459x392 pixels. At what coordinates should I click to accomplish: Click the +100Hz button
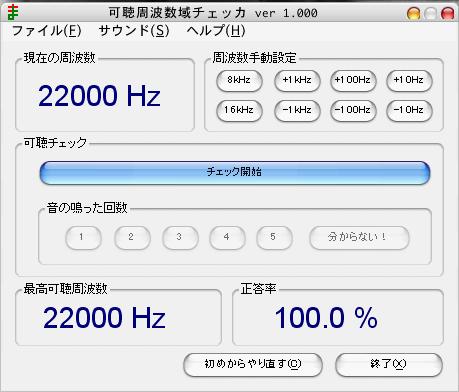(x=353, y=80)
